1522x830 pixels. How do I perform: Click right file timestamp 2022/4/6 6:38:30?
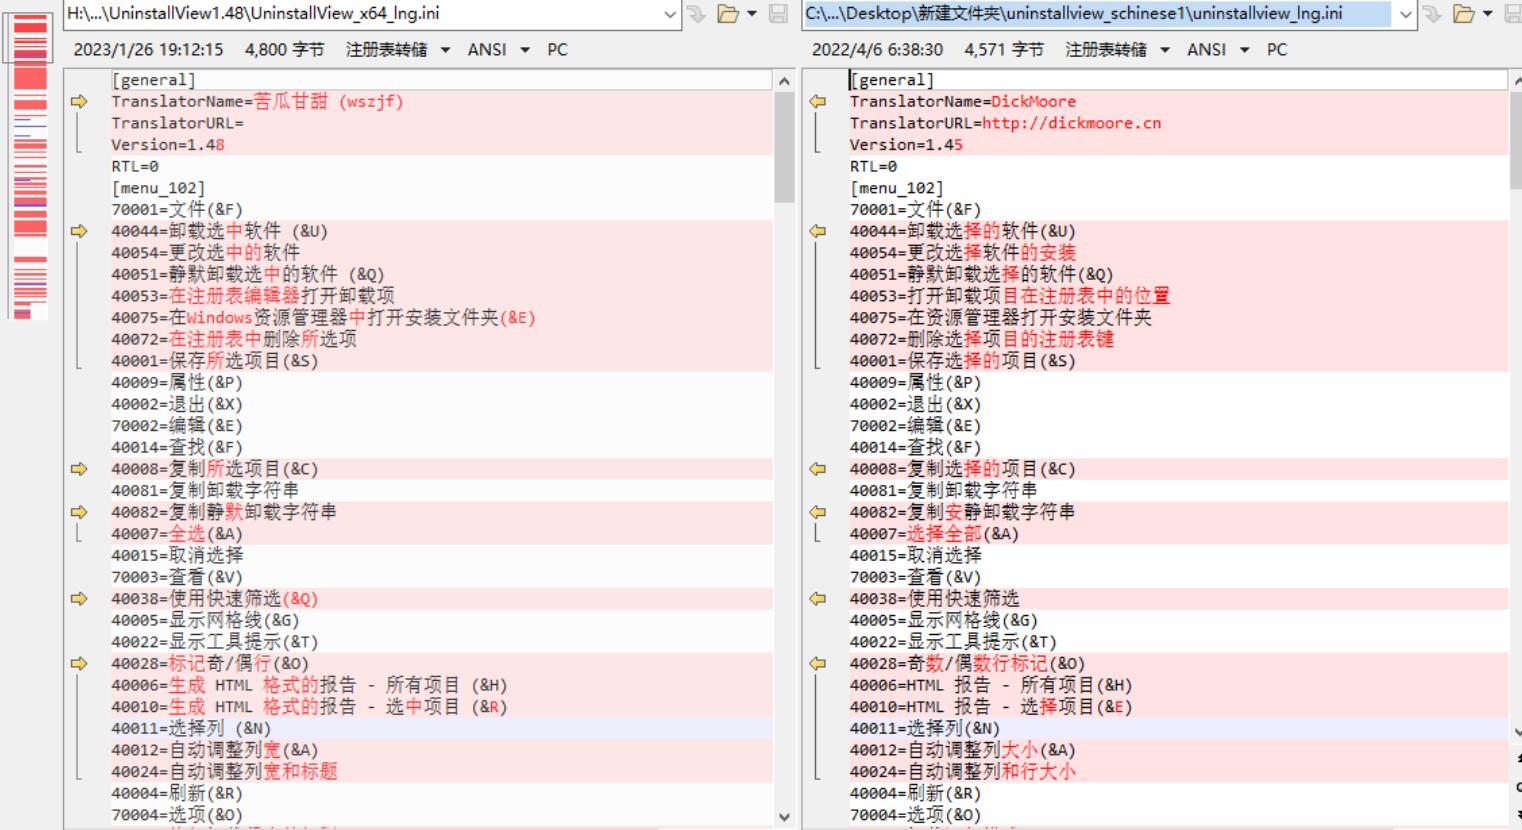point(877,50)
